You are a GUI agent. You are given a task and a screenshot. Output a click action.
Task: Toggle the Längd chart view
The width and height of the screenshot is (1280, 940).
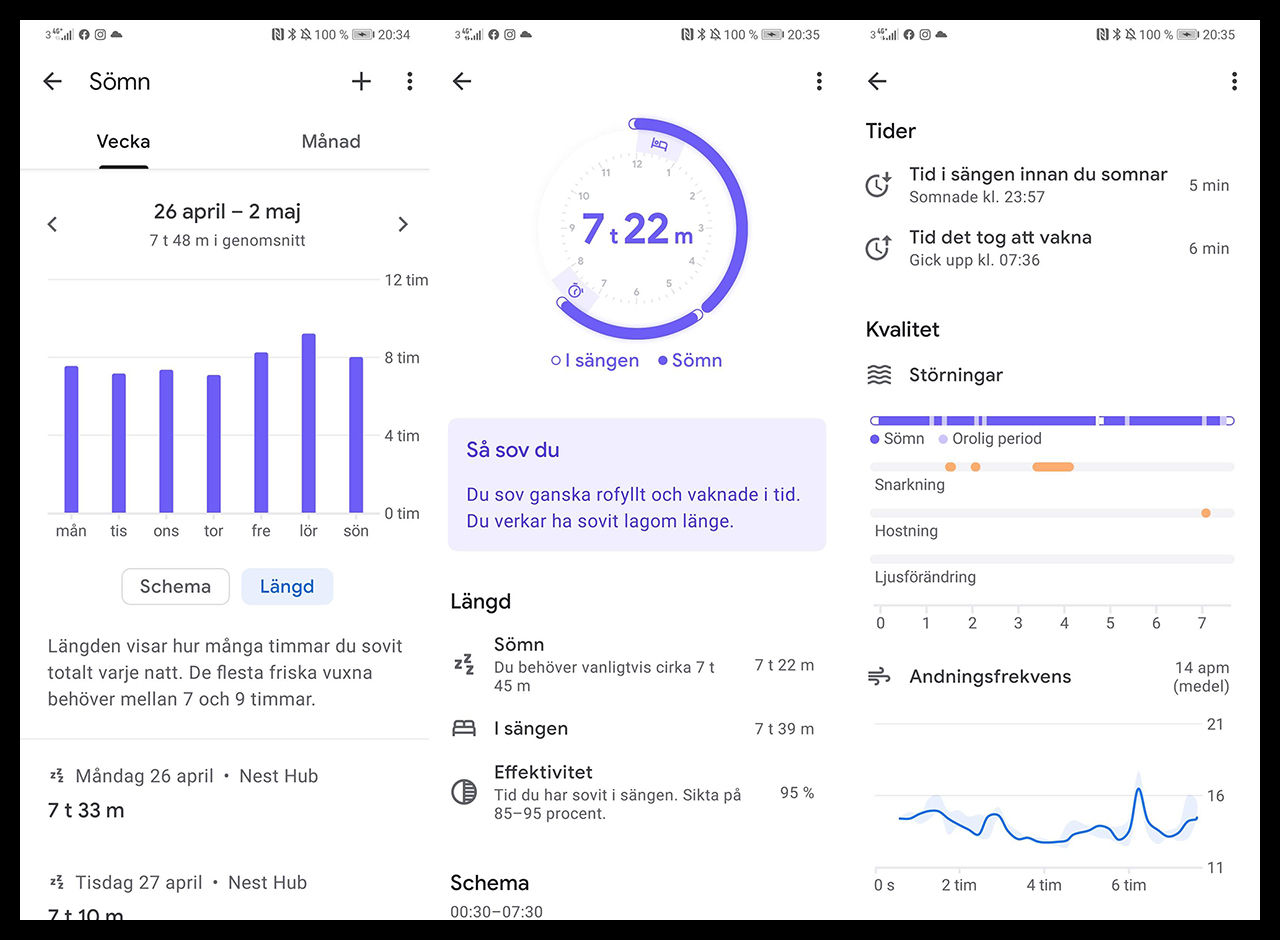(287, 587)
